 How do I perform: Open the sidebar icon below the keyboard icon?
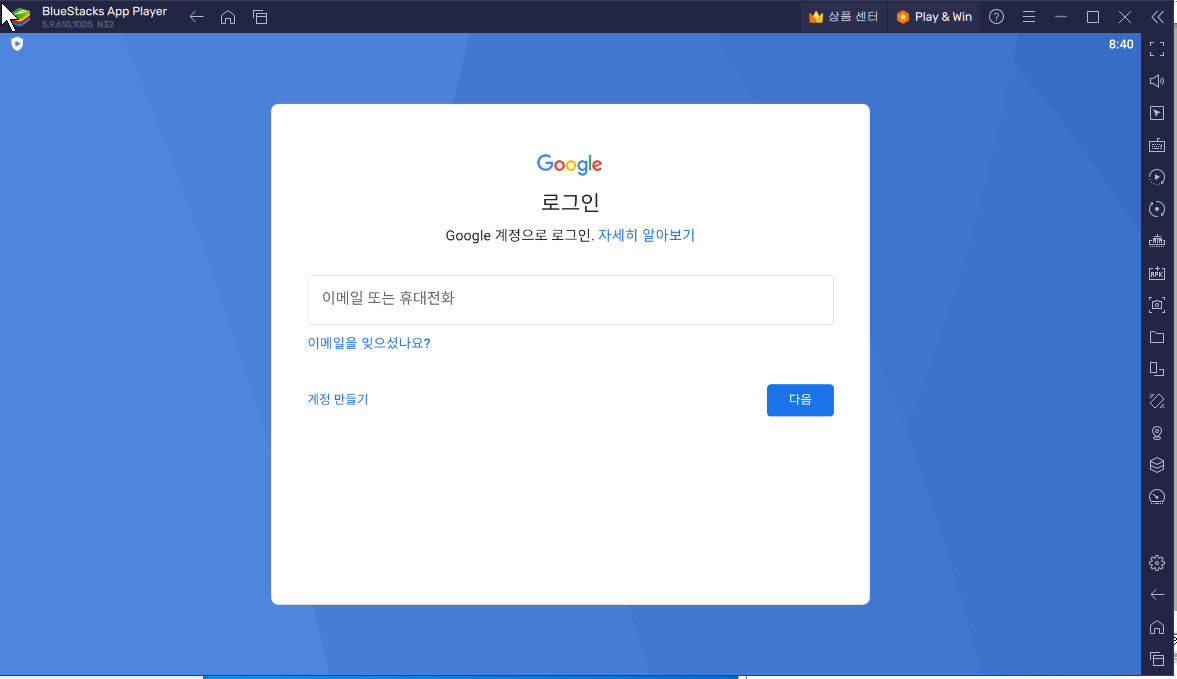[1157, 177]
